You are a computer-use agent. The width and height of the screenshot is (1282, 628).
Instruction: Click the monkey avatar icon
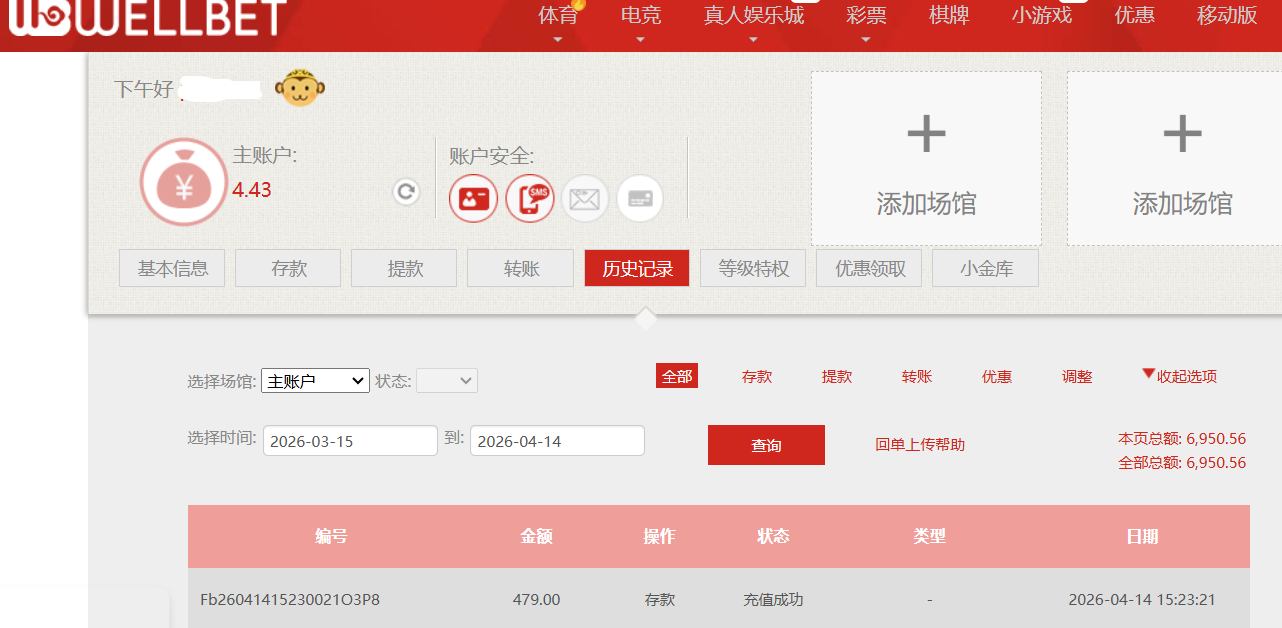pos(300,89)
